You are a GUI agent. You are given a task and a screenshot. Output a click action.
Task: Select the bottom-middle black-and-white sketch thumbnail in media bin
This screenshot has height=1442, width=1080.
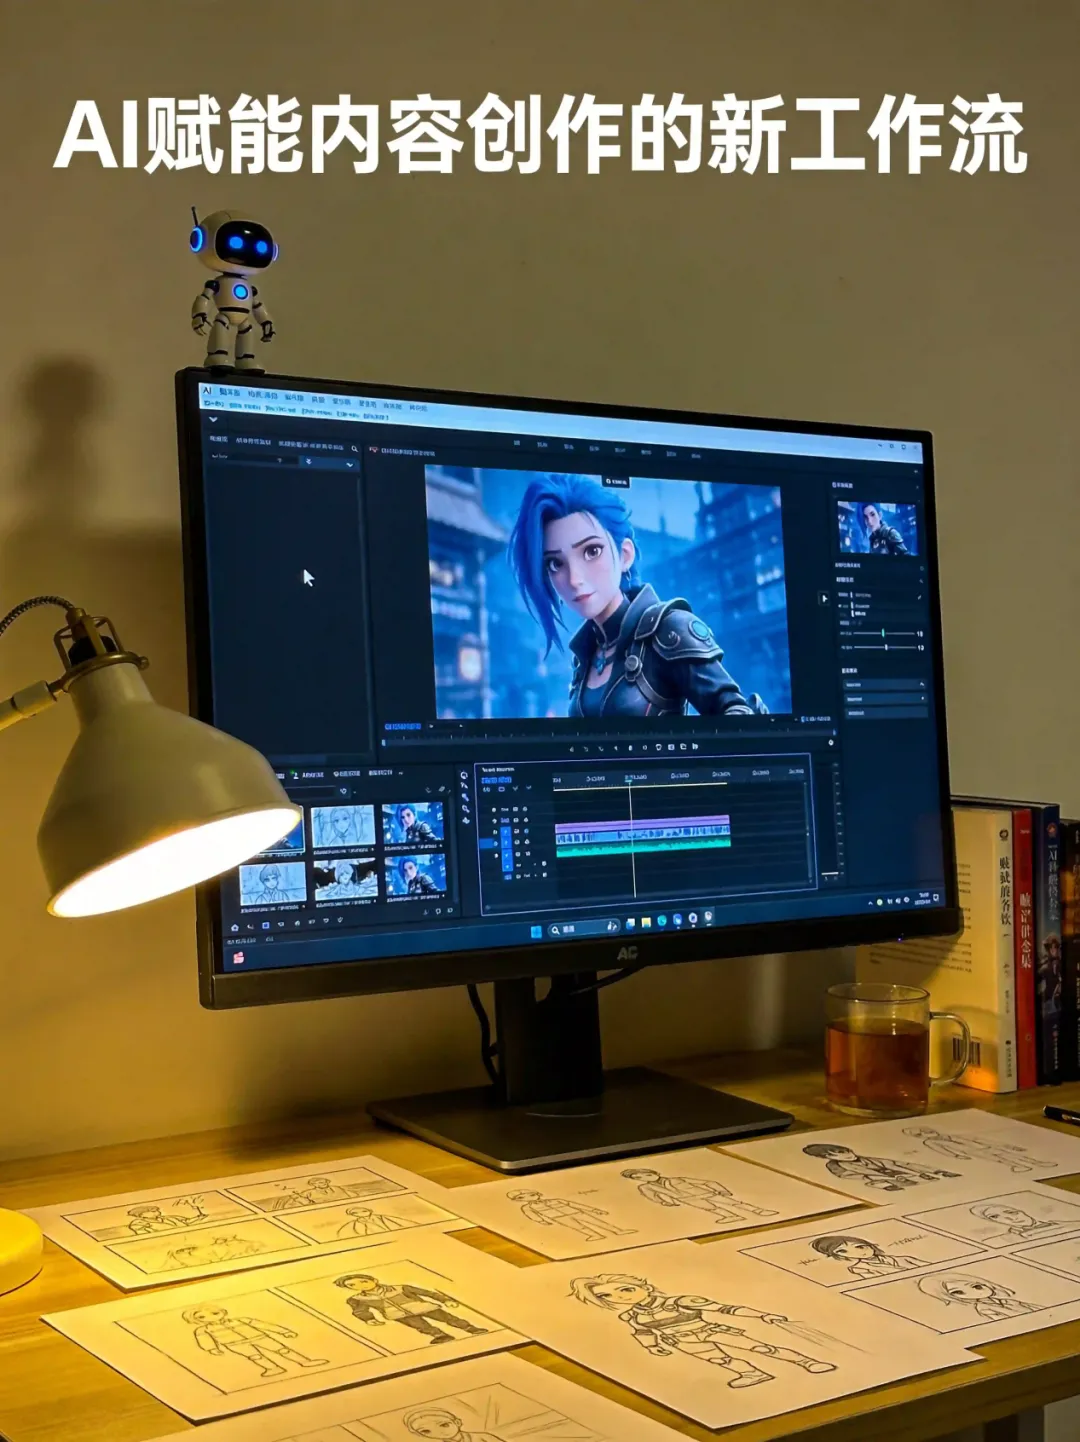click(345, 878)
